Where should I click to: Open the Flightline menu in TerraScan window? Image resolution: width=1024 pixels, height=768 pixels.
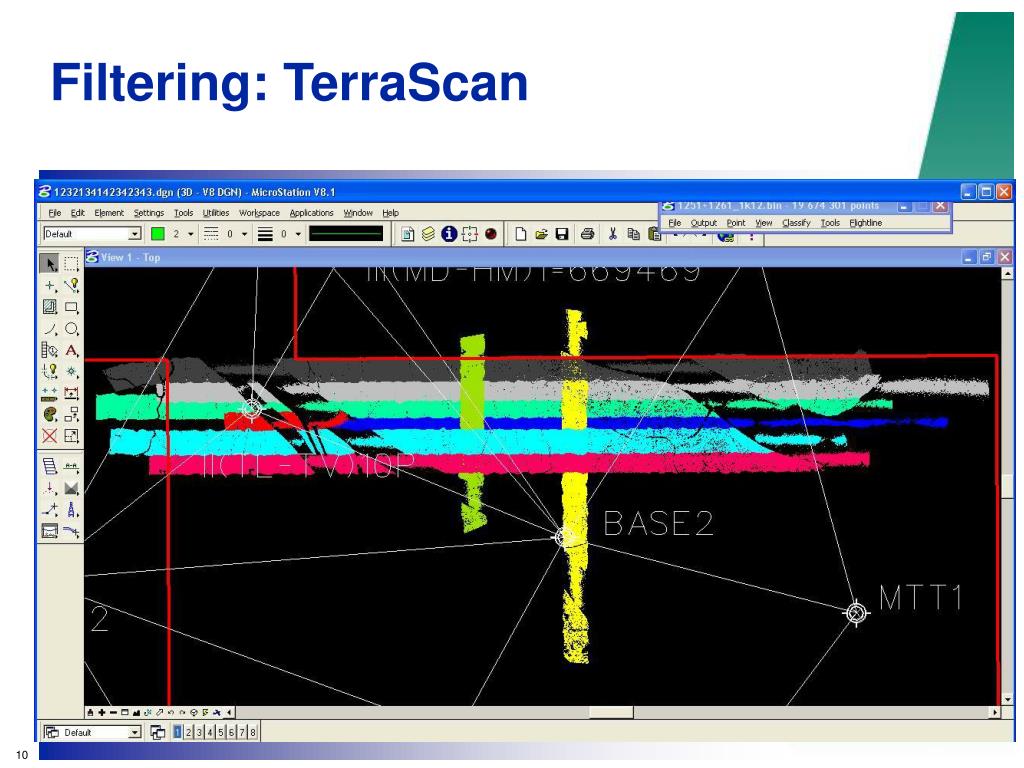click(x=865, y=223)
